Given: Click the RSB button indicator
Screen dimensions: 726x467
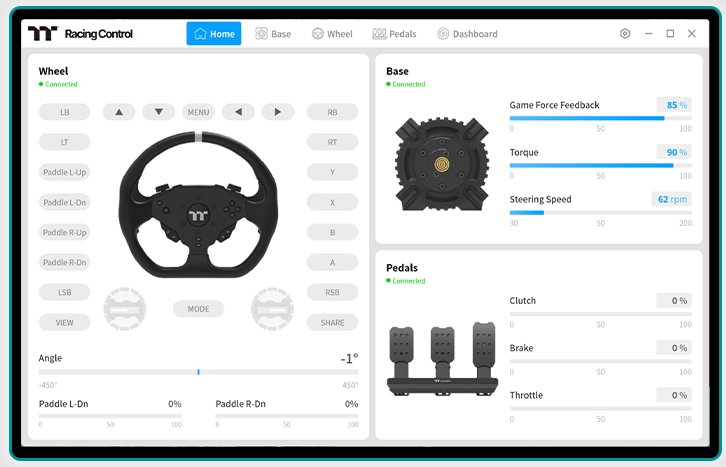Looking at the screenshot, I should point(332,293).
